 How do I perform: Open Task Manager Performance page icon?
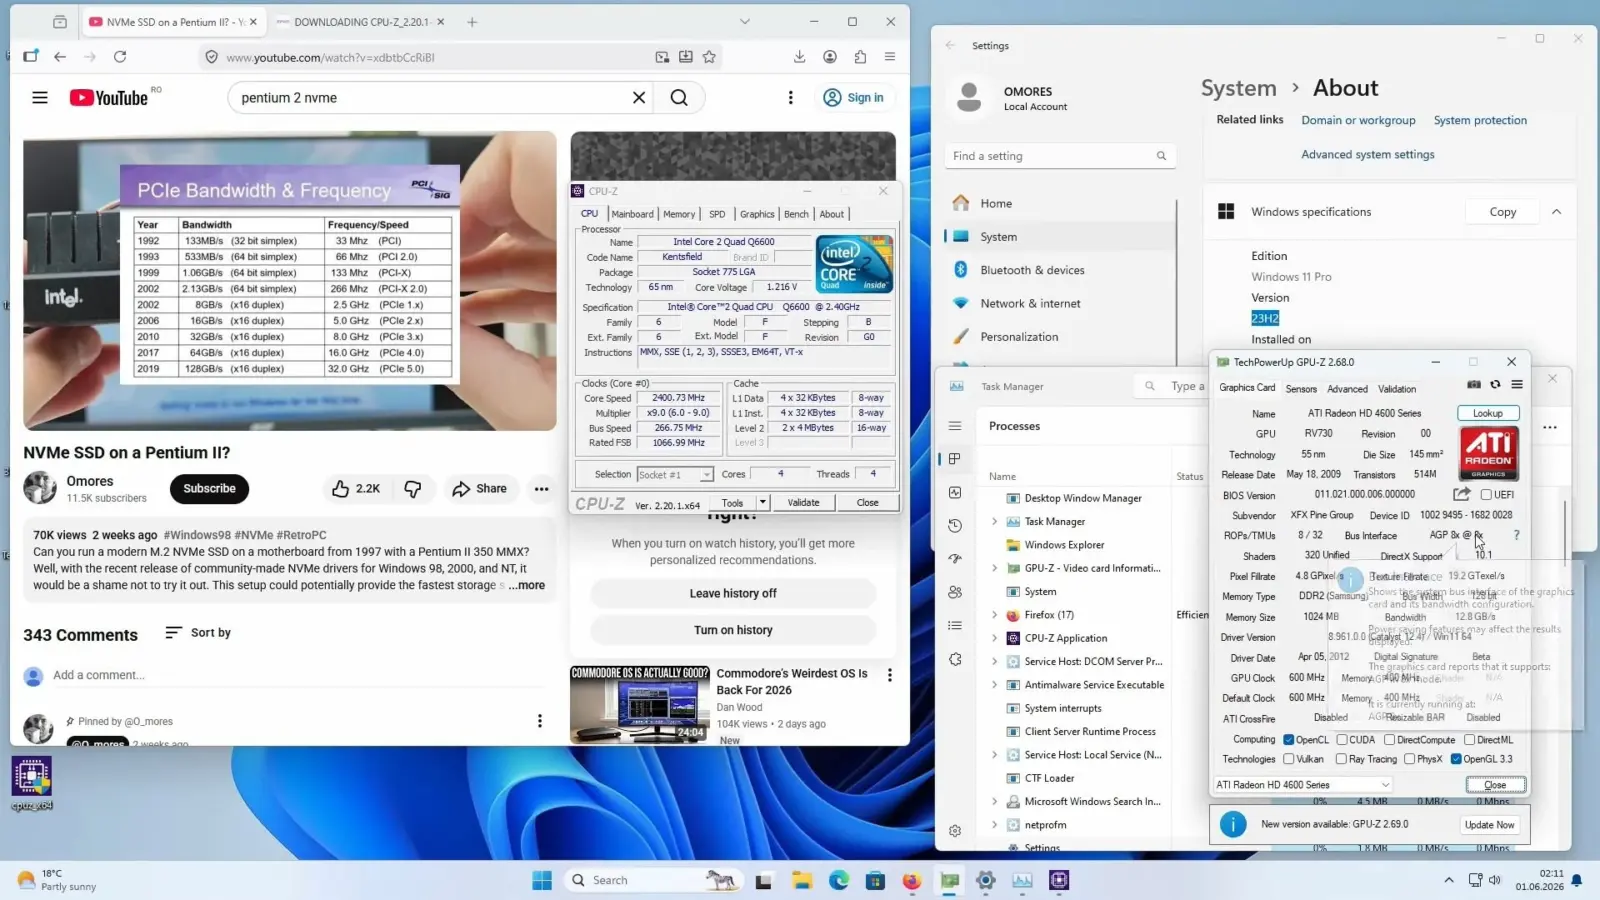[x=955, y=492]
